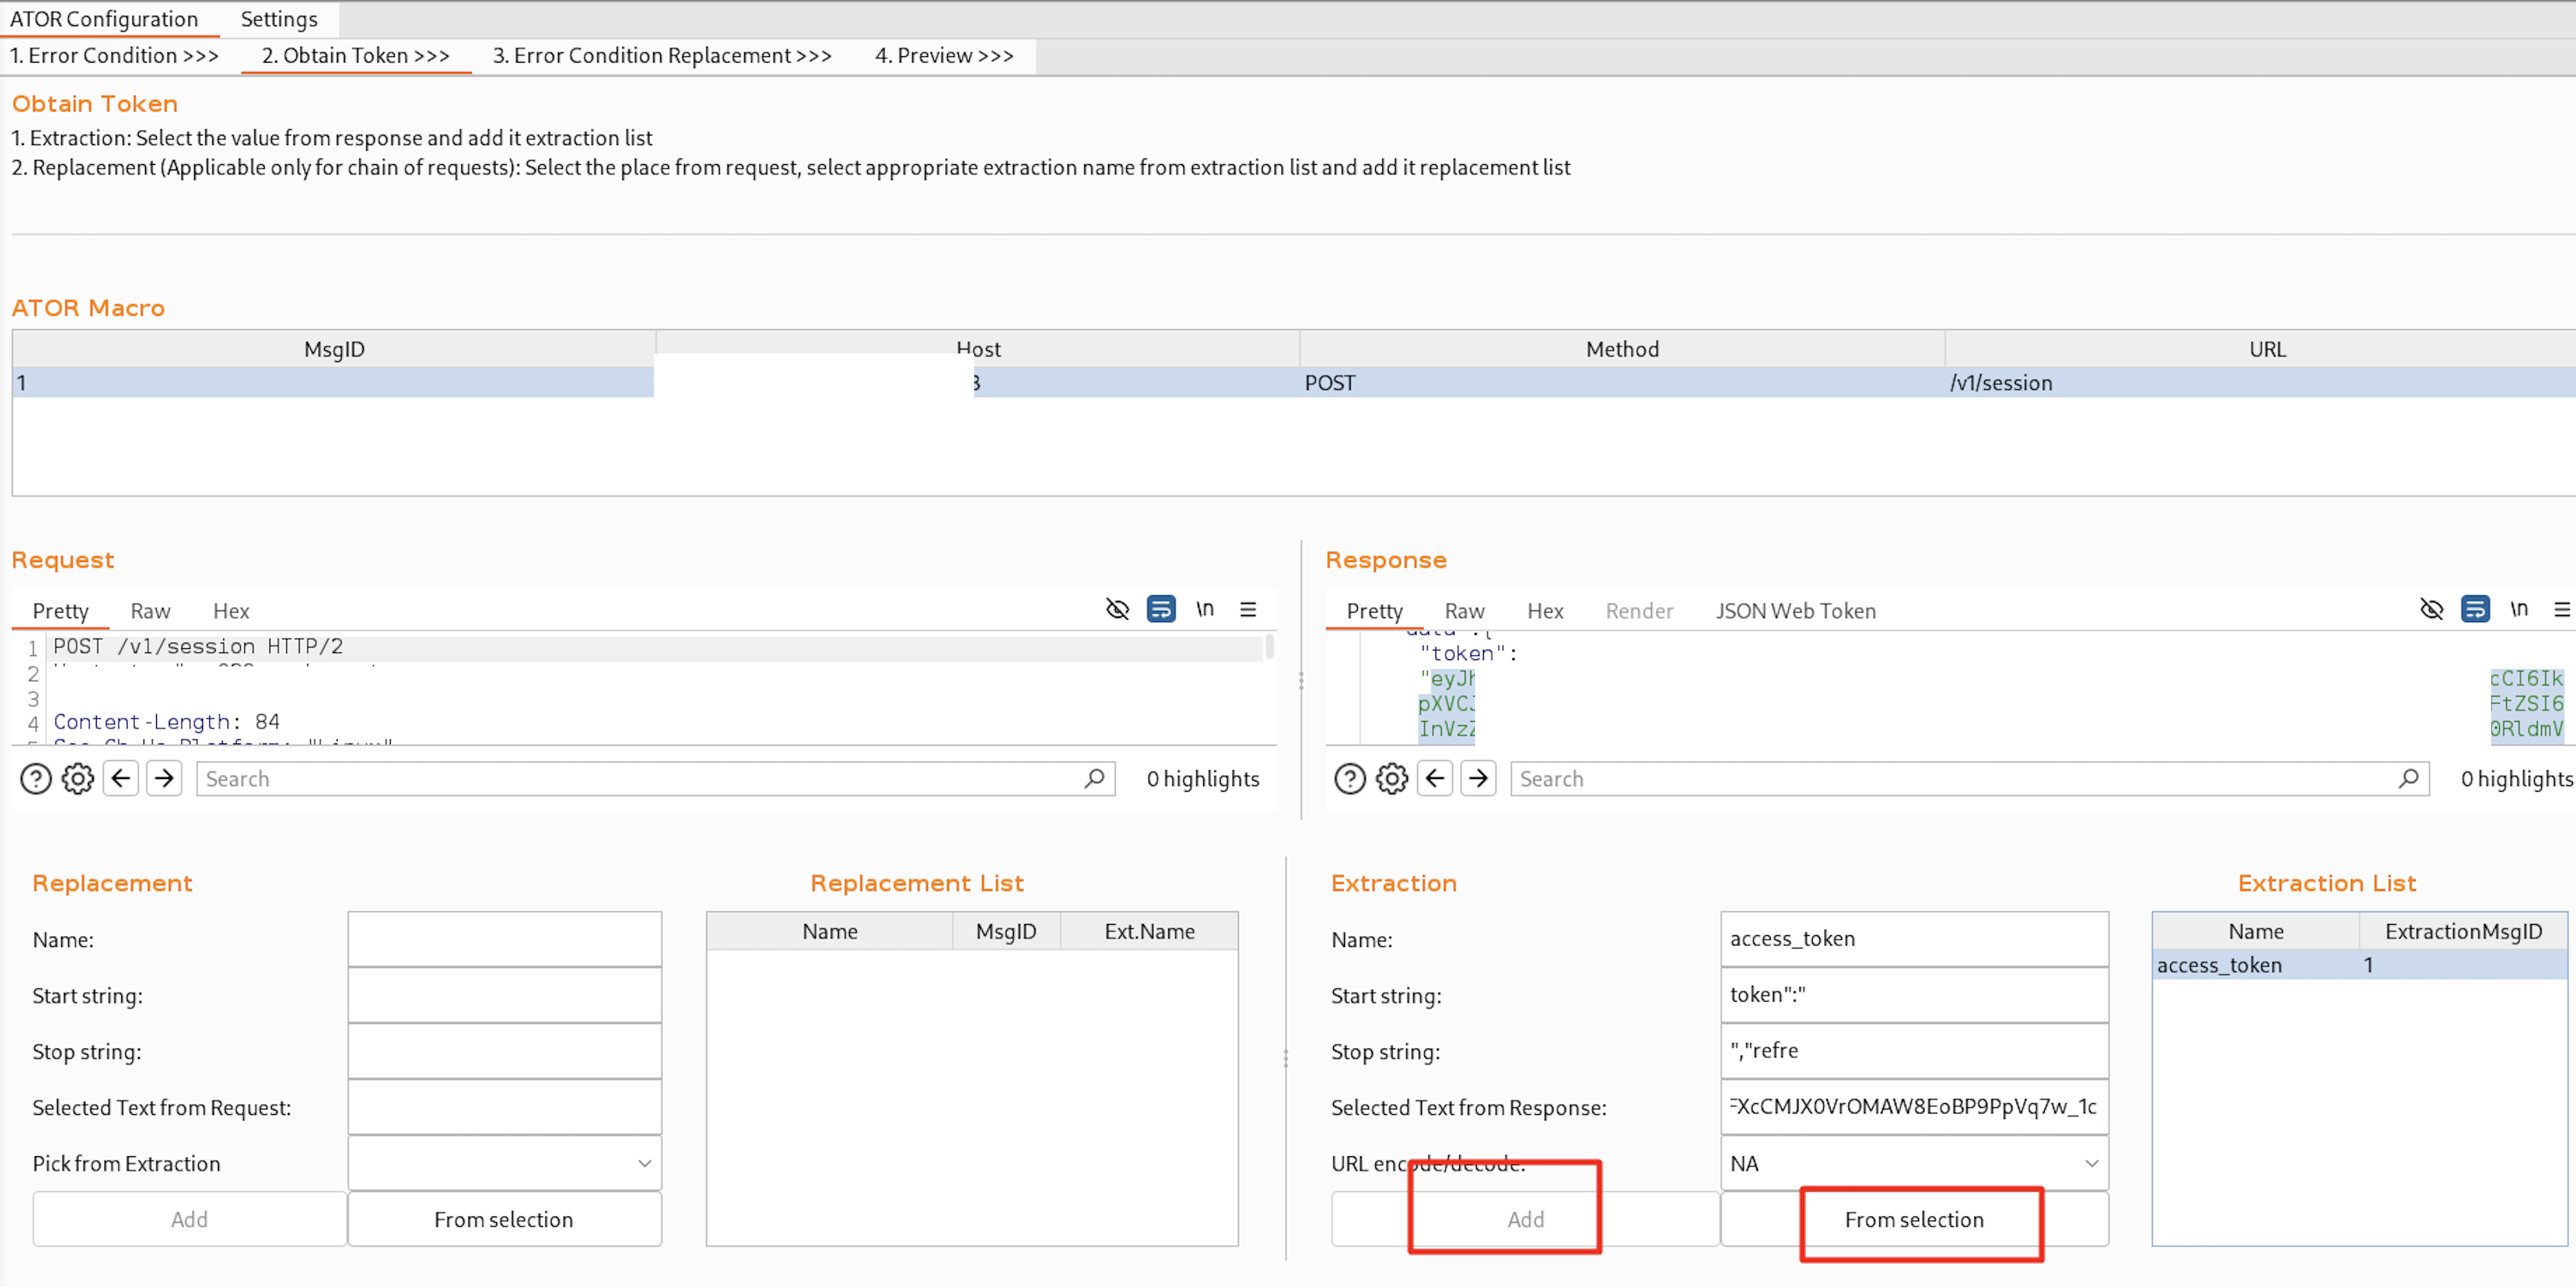Image resolution: width=2576 pixels, height=1287 pixels.
Task: Toggle non-printable characters in Request editor
Action: 1205,609
